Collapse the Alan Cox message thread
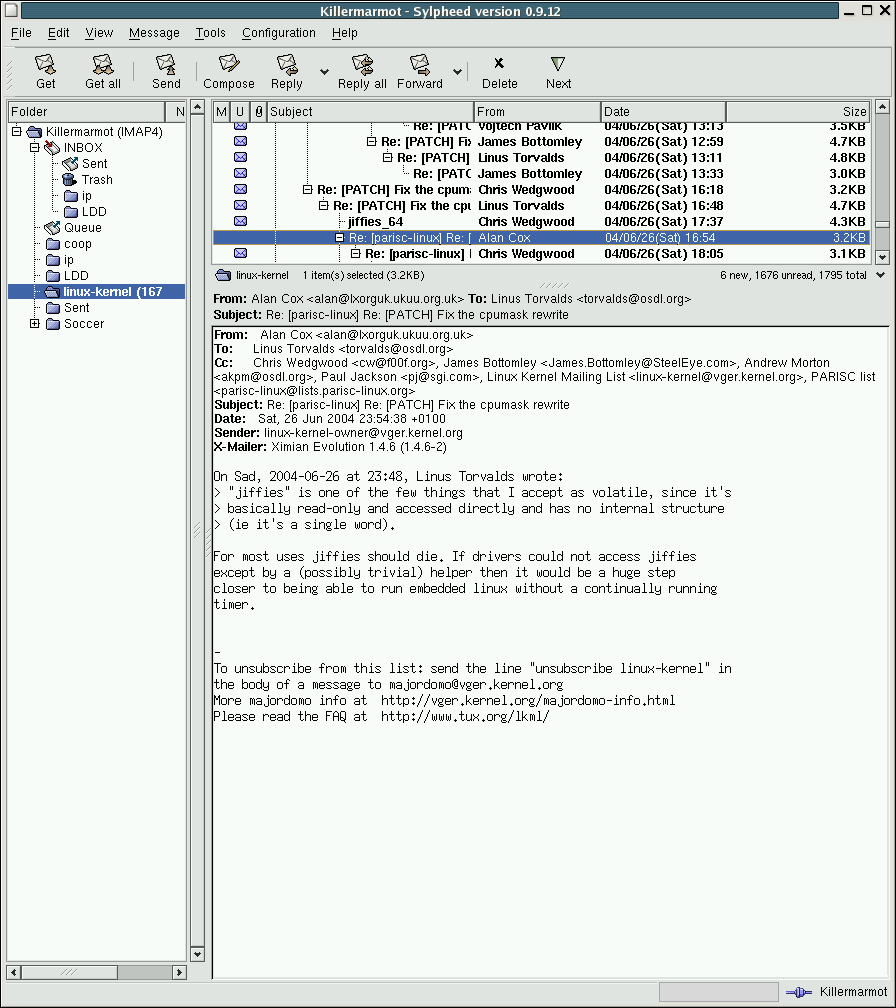896x1008 pixels. tap(339, 238)
